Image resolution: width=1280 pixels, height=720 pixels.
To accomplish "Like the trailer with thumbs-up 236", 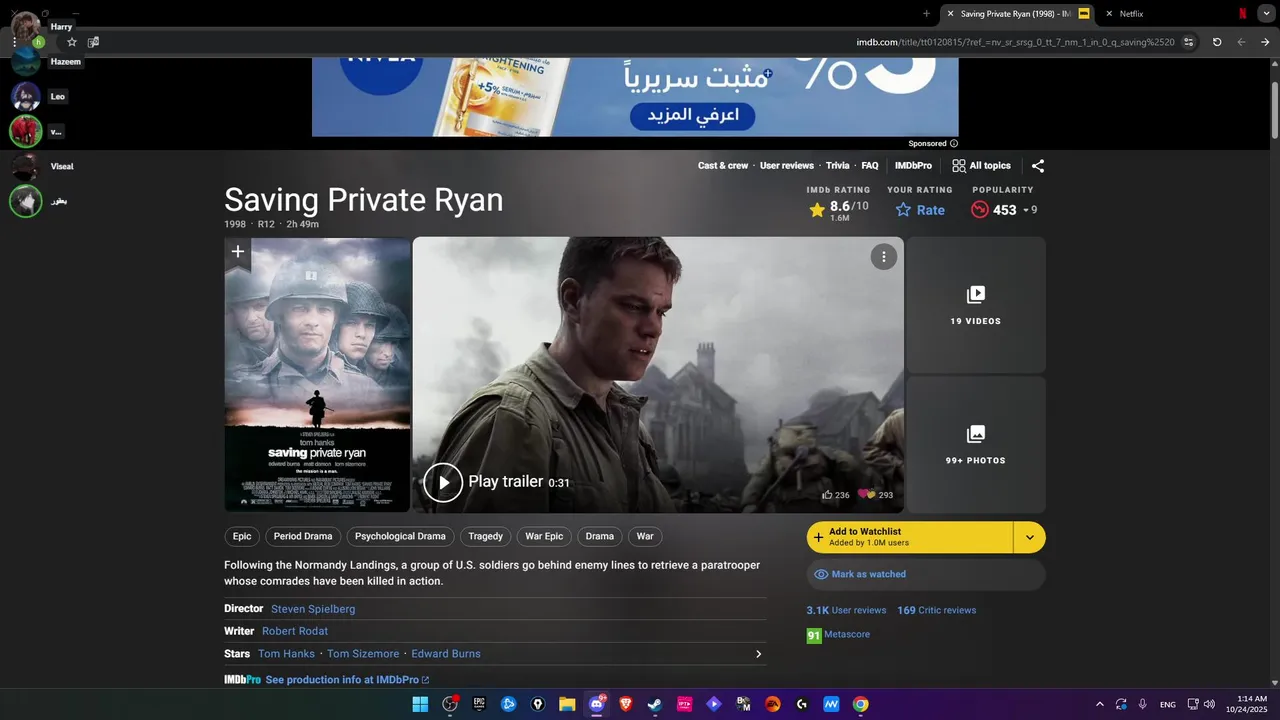I will click(x=835, y=495).
